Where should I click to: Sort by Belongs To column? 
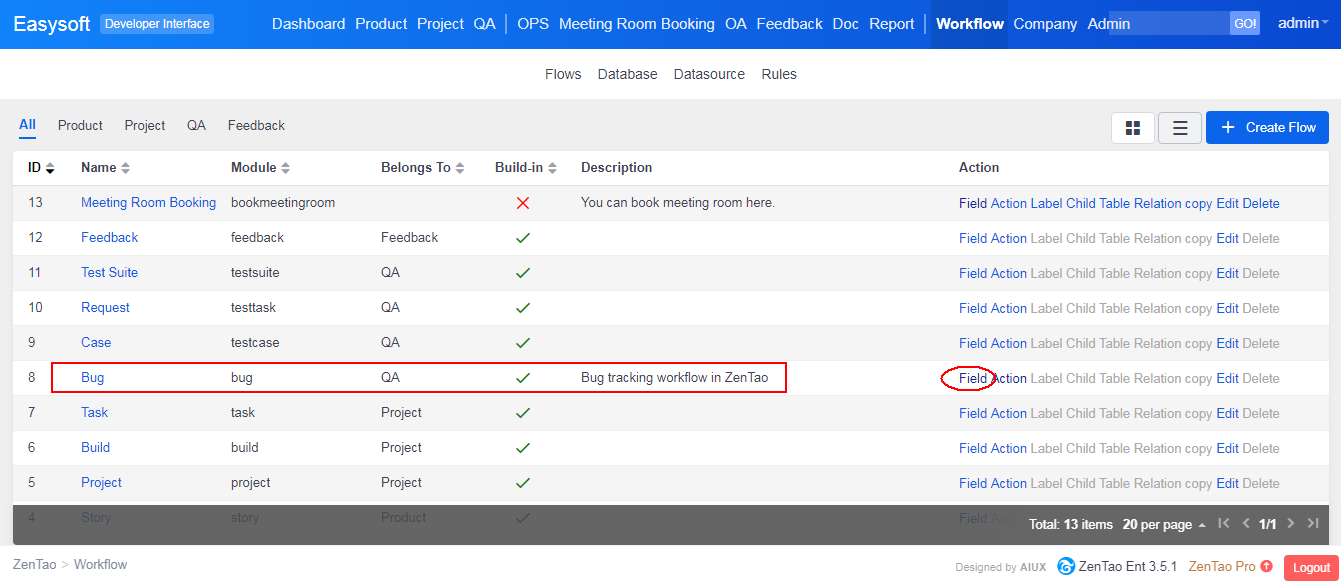422,168
